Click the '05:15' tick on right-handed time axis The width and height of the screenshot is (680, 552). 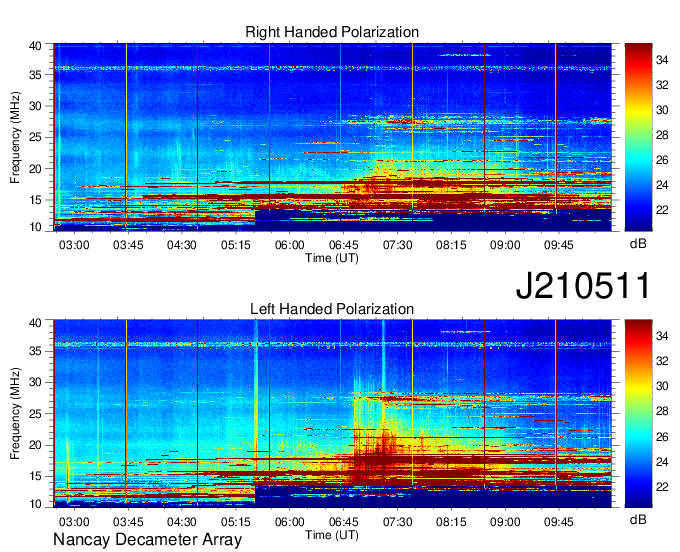pos(235,245)
